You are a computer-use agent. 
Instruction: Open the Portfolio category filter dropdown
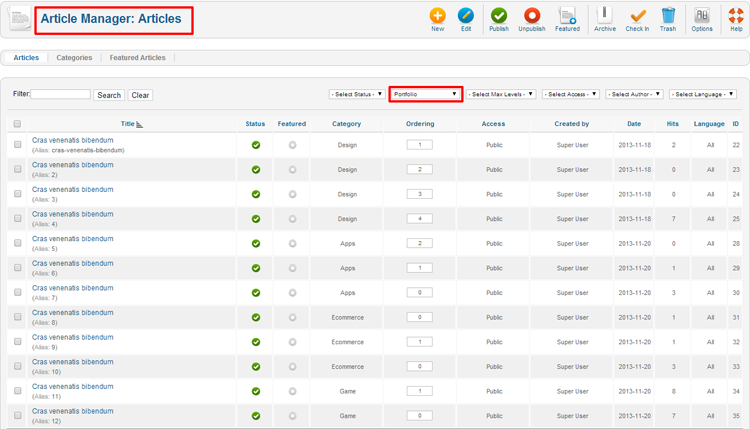click(425, 94)
